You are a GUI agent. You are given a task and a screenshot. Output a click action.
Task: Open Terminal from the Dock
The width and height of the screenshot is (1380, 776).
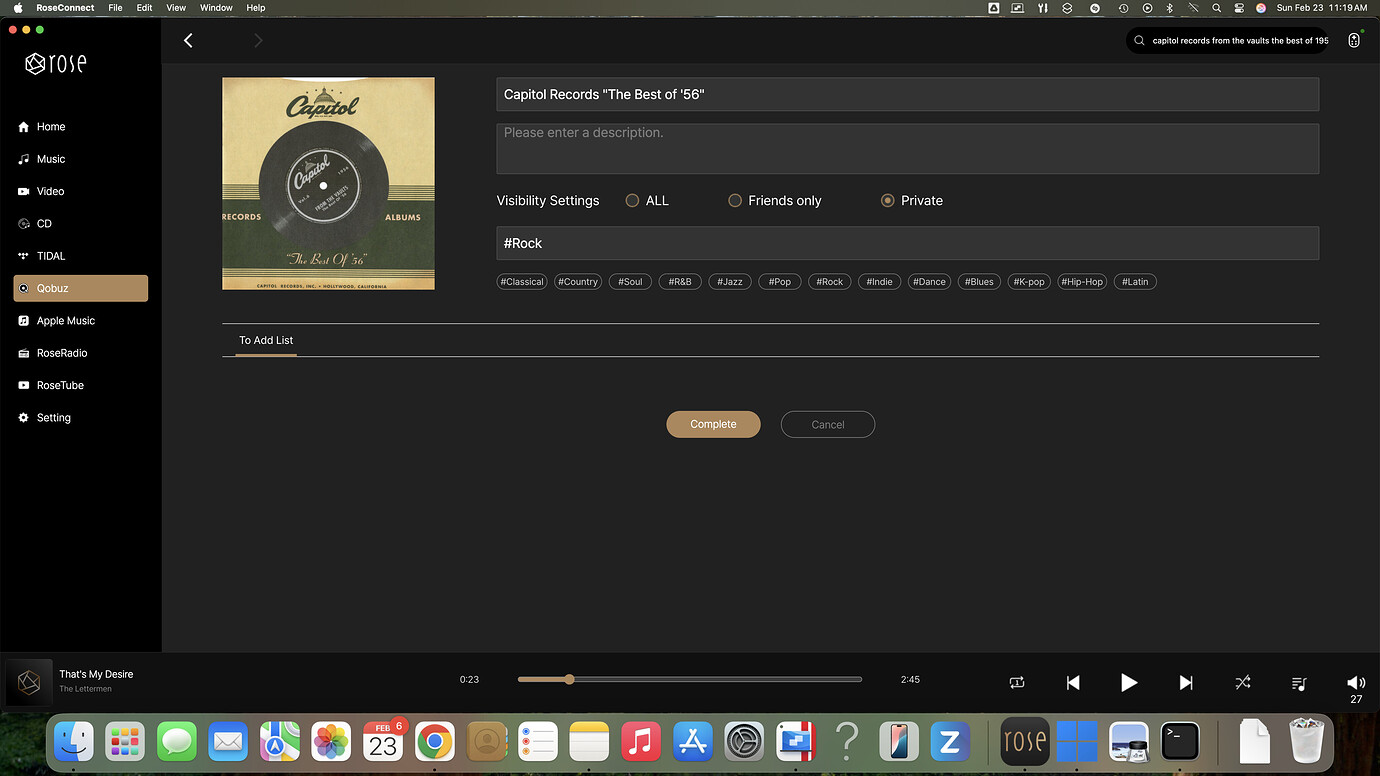(1180, 742)
